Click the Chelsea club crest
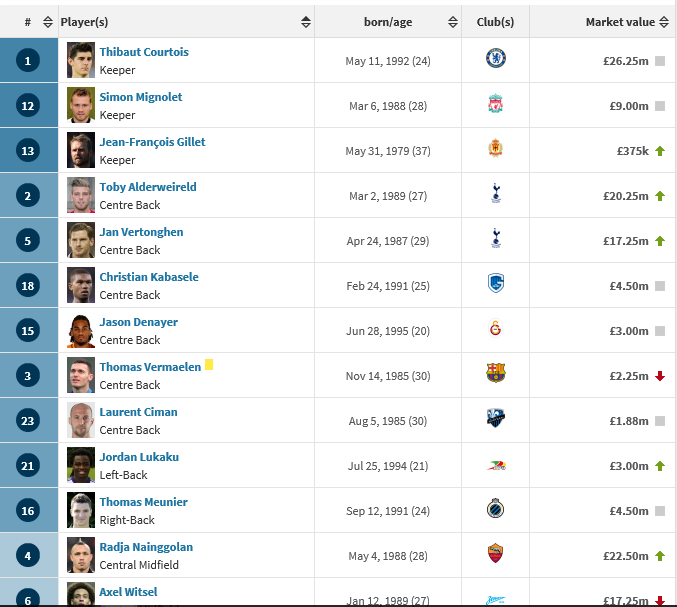The image size is (677, 607). point(496,58)
